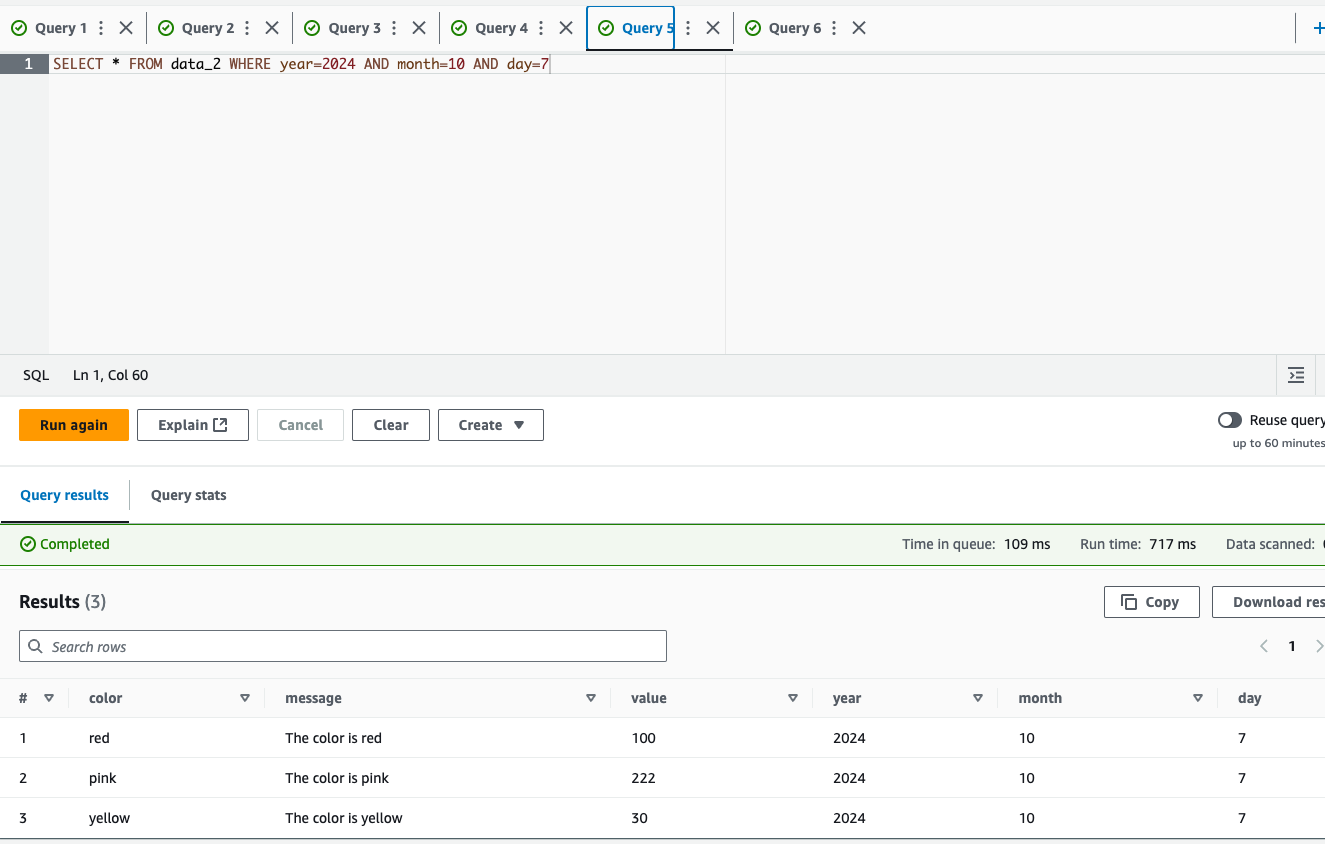The image size is (1325, 844).
Task: Switch to the Query 6 tab
Action: click(784, 28)
